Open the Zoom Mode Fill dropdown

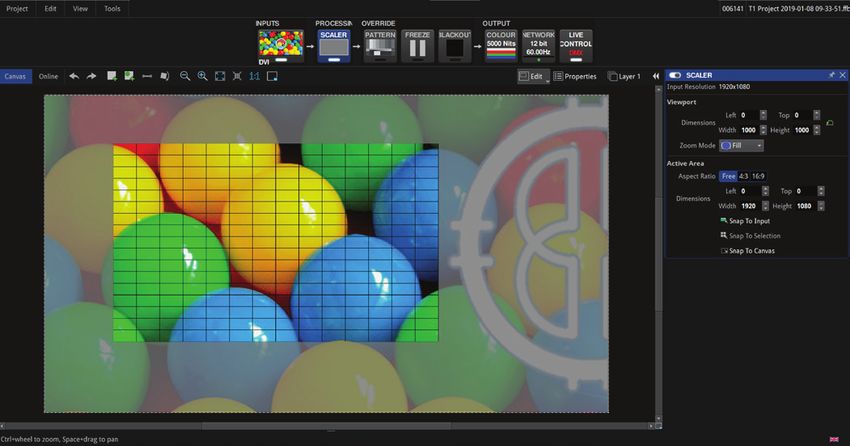click(x=741, y=145)
